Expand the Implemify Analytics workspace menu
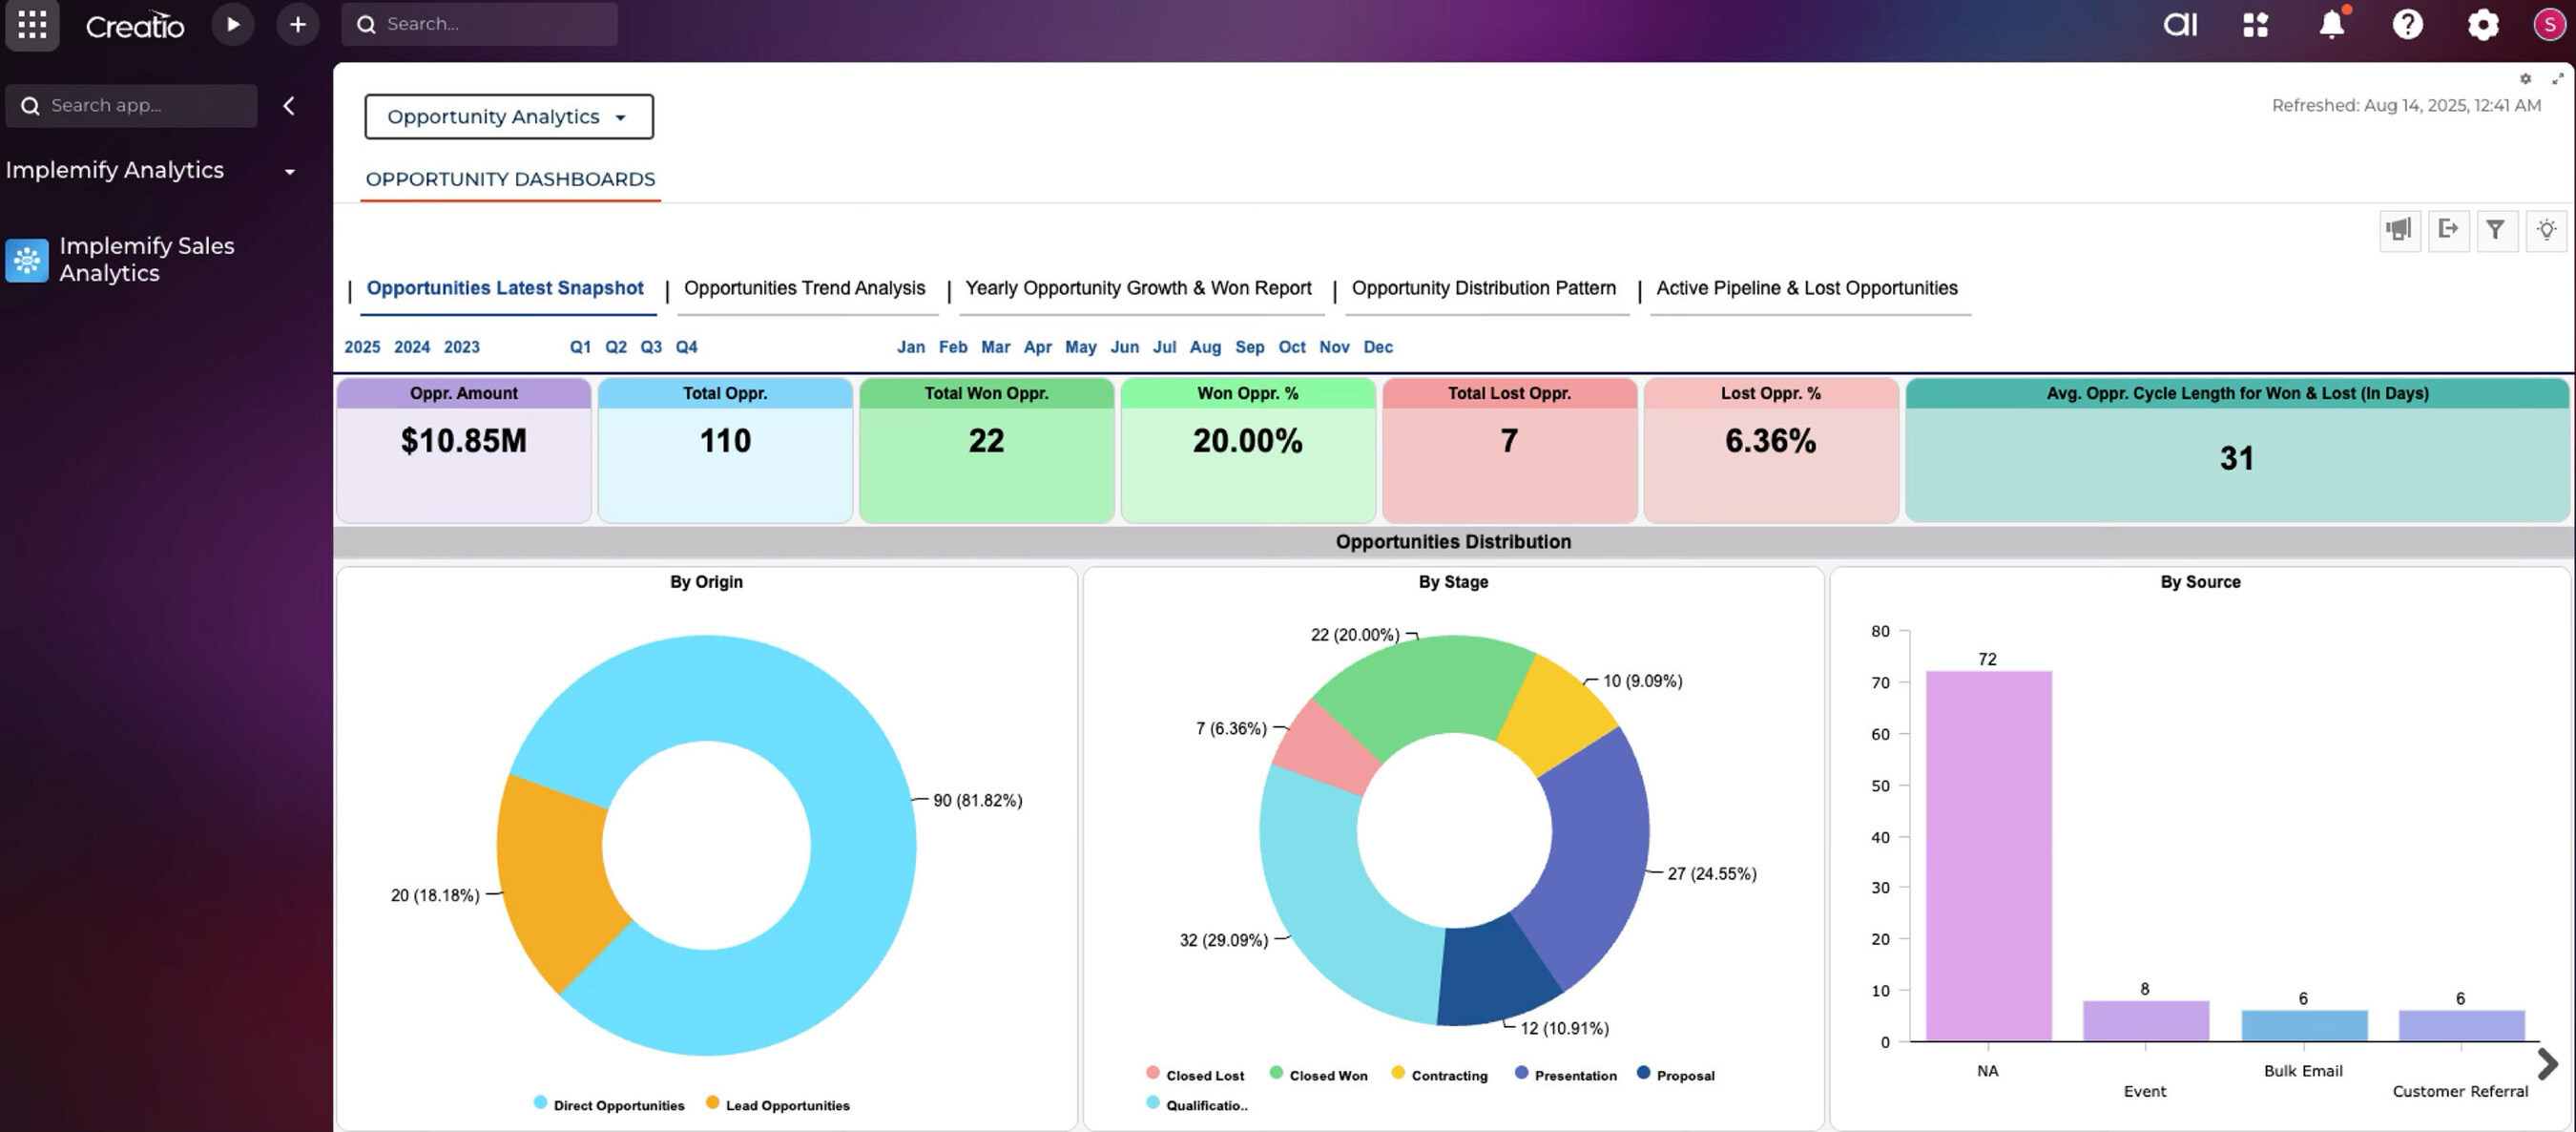Screen dimensions: 2576x1132 (289, 171)
